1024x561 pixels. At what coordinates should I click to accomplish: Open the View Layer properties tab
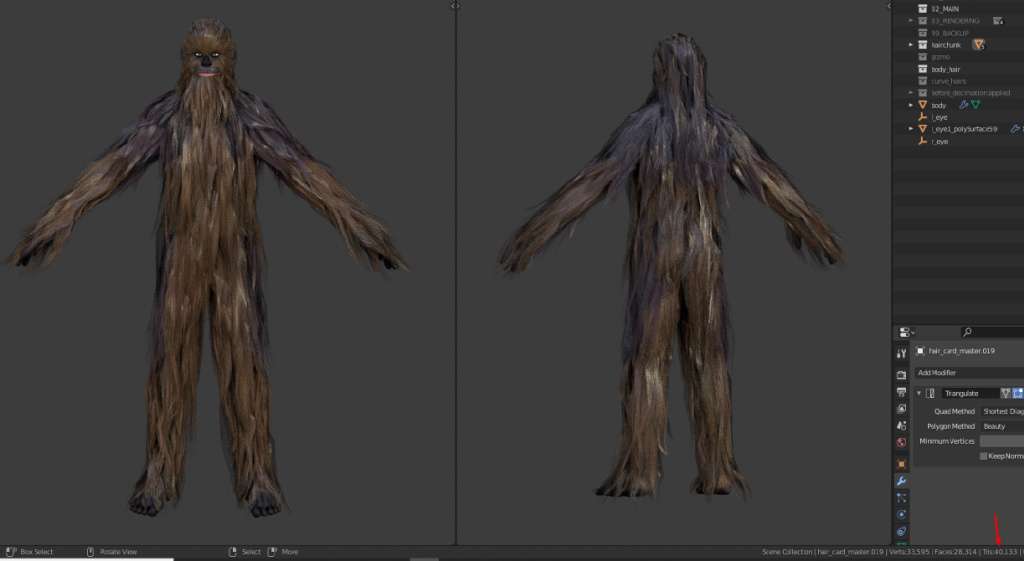point(901,408)
